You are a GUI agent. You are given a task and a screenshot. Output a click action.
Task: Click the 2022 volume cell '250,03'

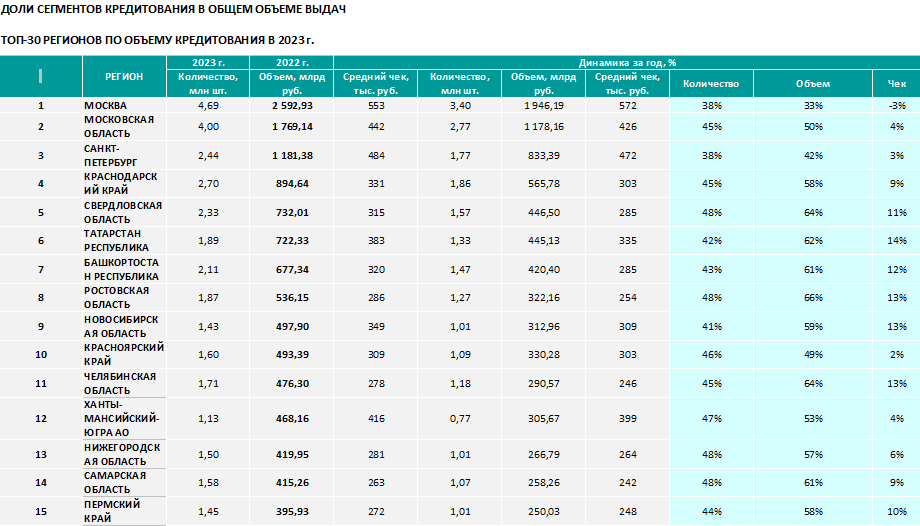544,511
